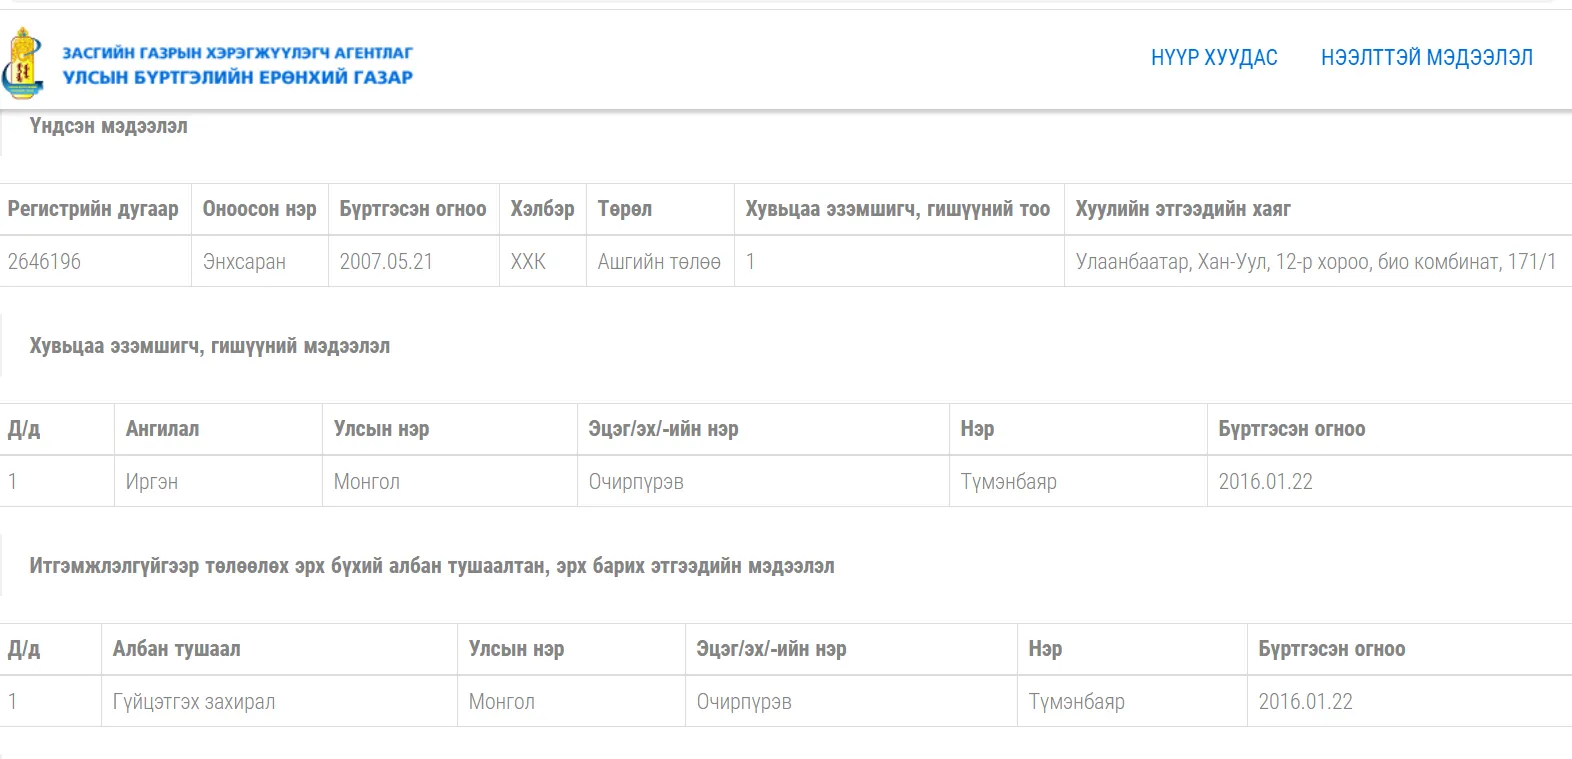Select the registration number 2646196
The height and width of the screenshot is (759, 1572).
45,262
